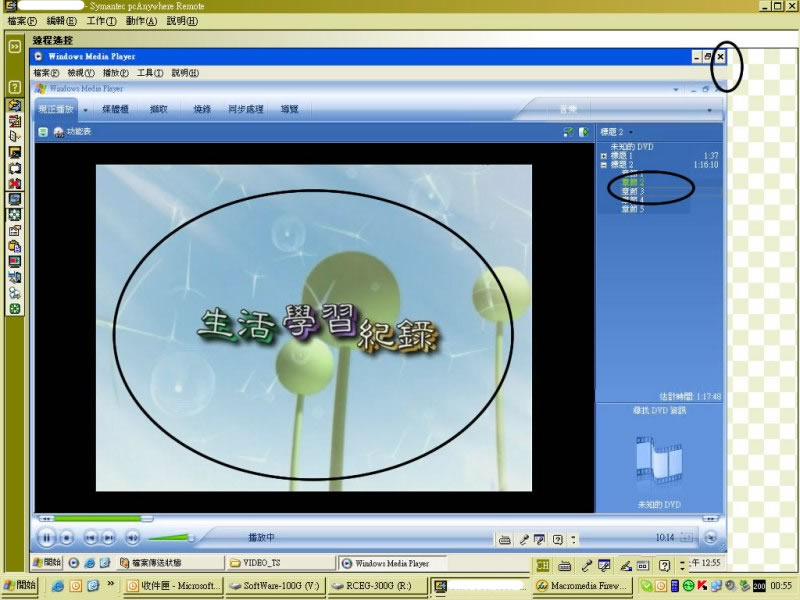The height and width of the screenshot is (600, 800).
Task: Open the 檢視 menu in Windows Media Player
Action: pyautogui.click(x=81, y=73)
